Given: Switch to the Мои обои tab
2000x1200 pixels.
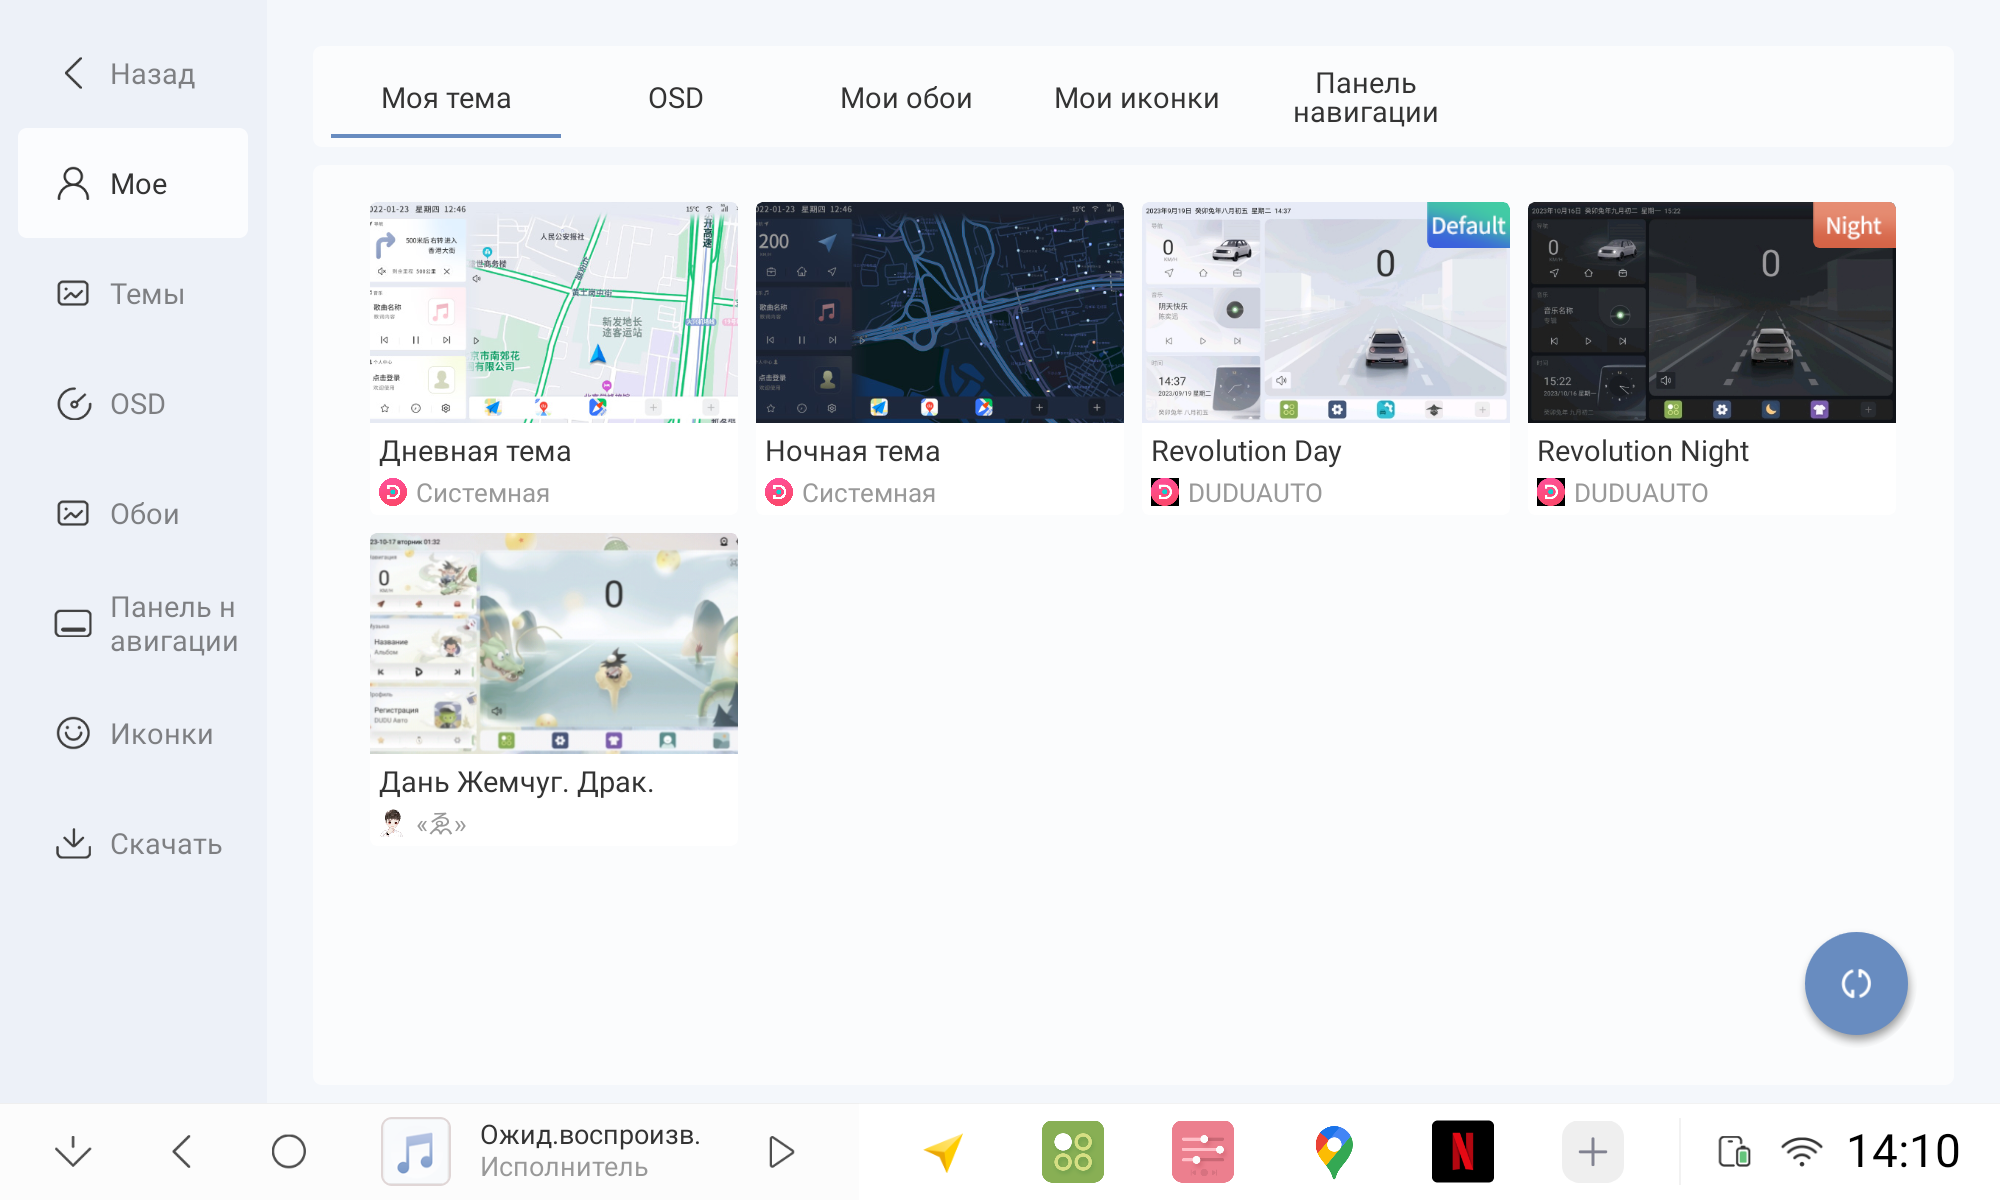Looking at the screenshot, I should pyautogui.click(x=906, y=98).
